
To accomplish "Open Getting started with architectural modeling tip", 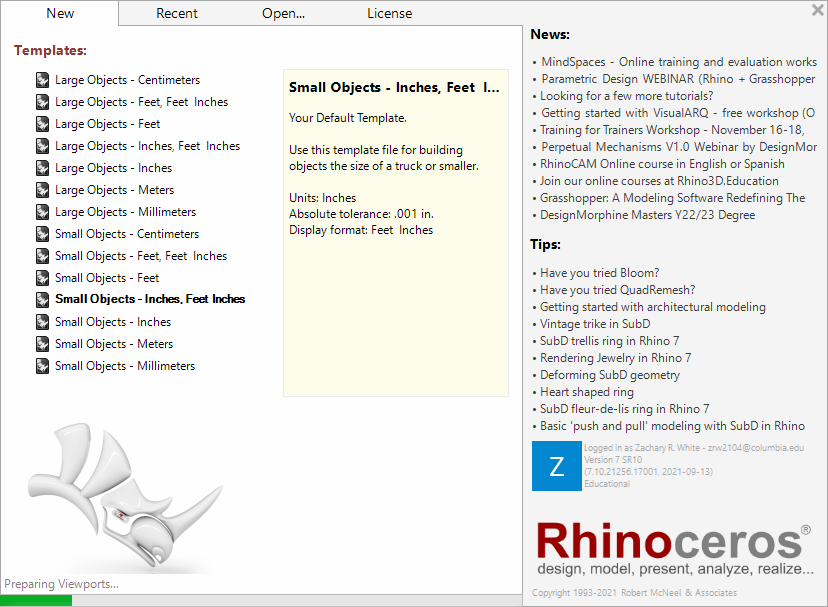I will tap(653, 306).
